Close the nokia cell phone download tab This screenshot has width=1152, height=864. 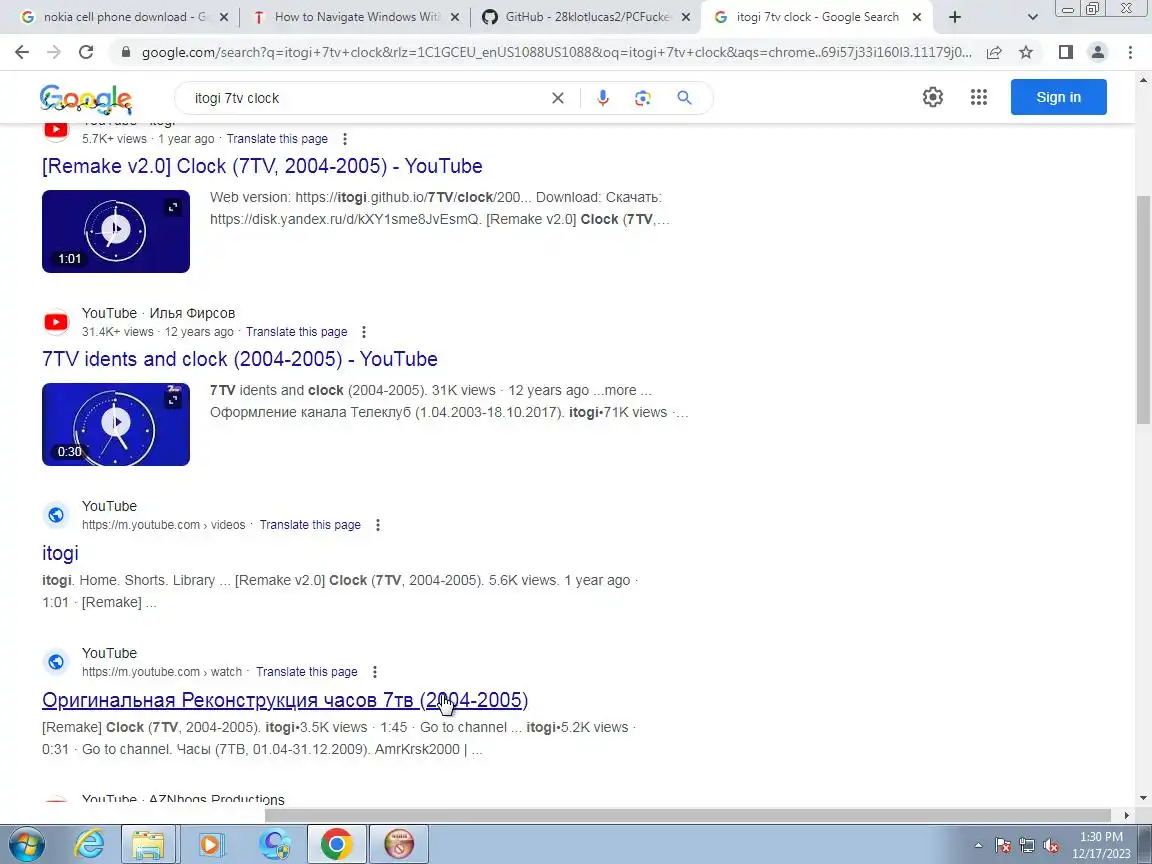coord(224,17)
